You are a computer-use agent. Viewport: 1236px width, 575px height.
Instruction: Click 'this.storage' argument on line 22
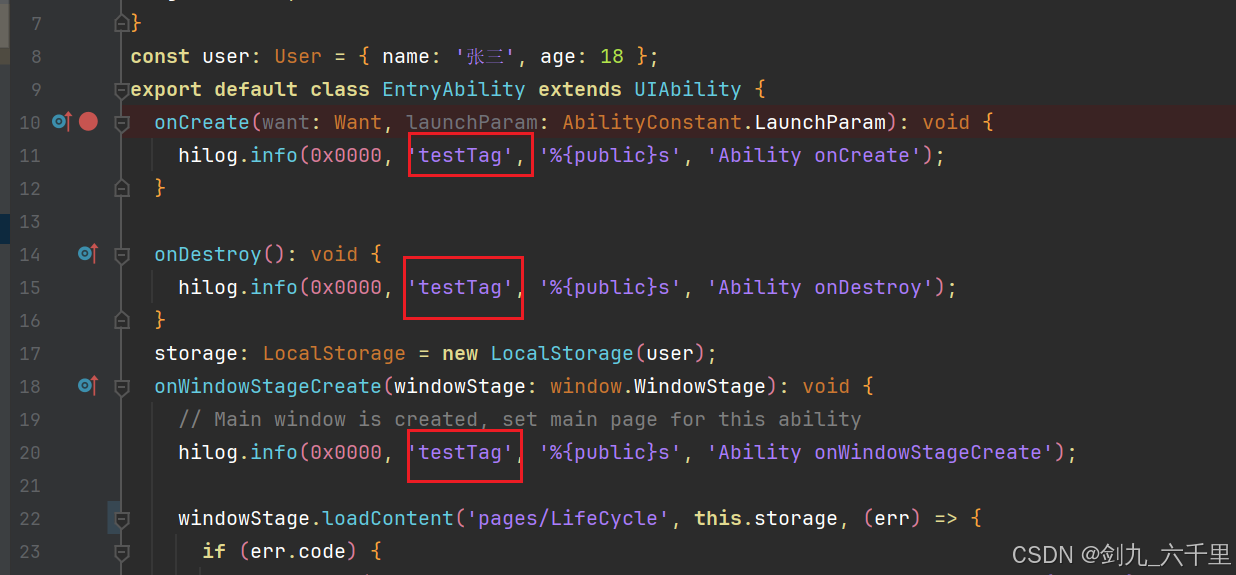click(766, 518)
